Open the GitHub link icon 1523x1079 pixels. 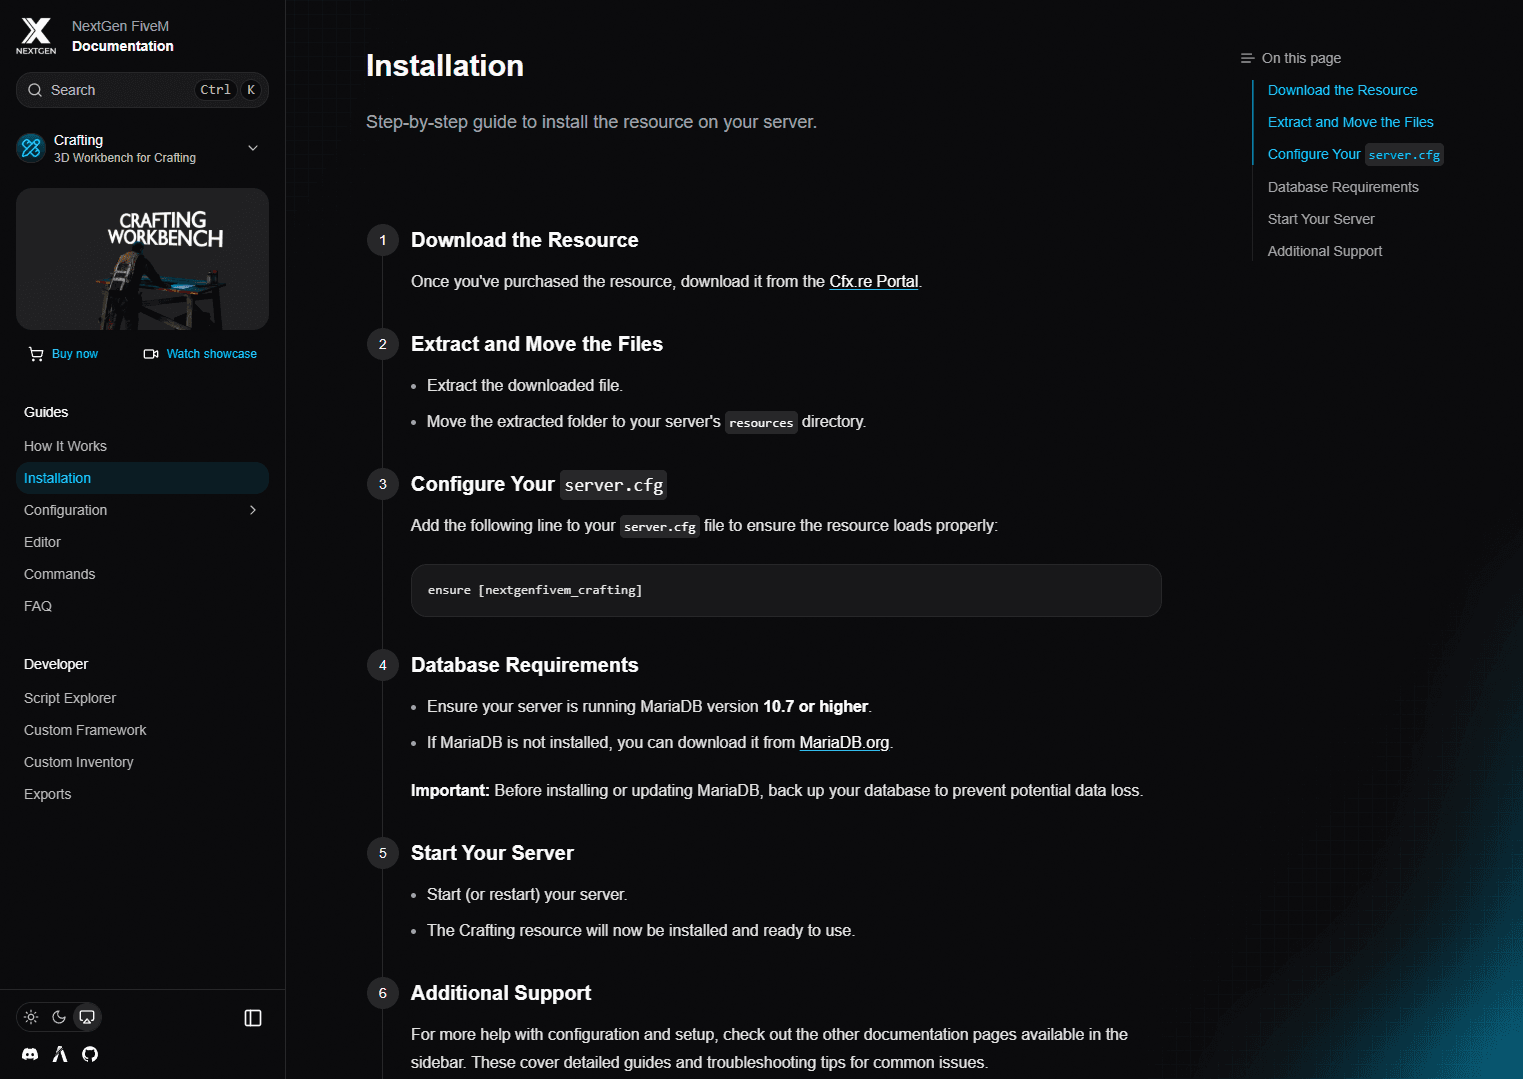(90, 1054)
